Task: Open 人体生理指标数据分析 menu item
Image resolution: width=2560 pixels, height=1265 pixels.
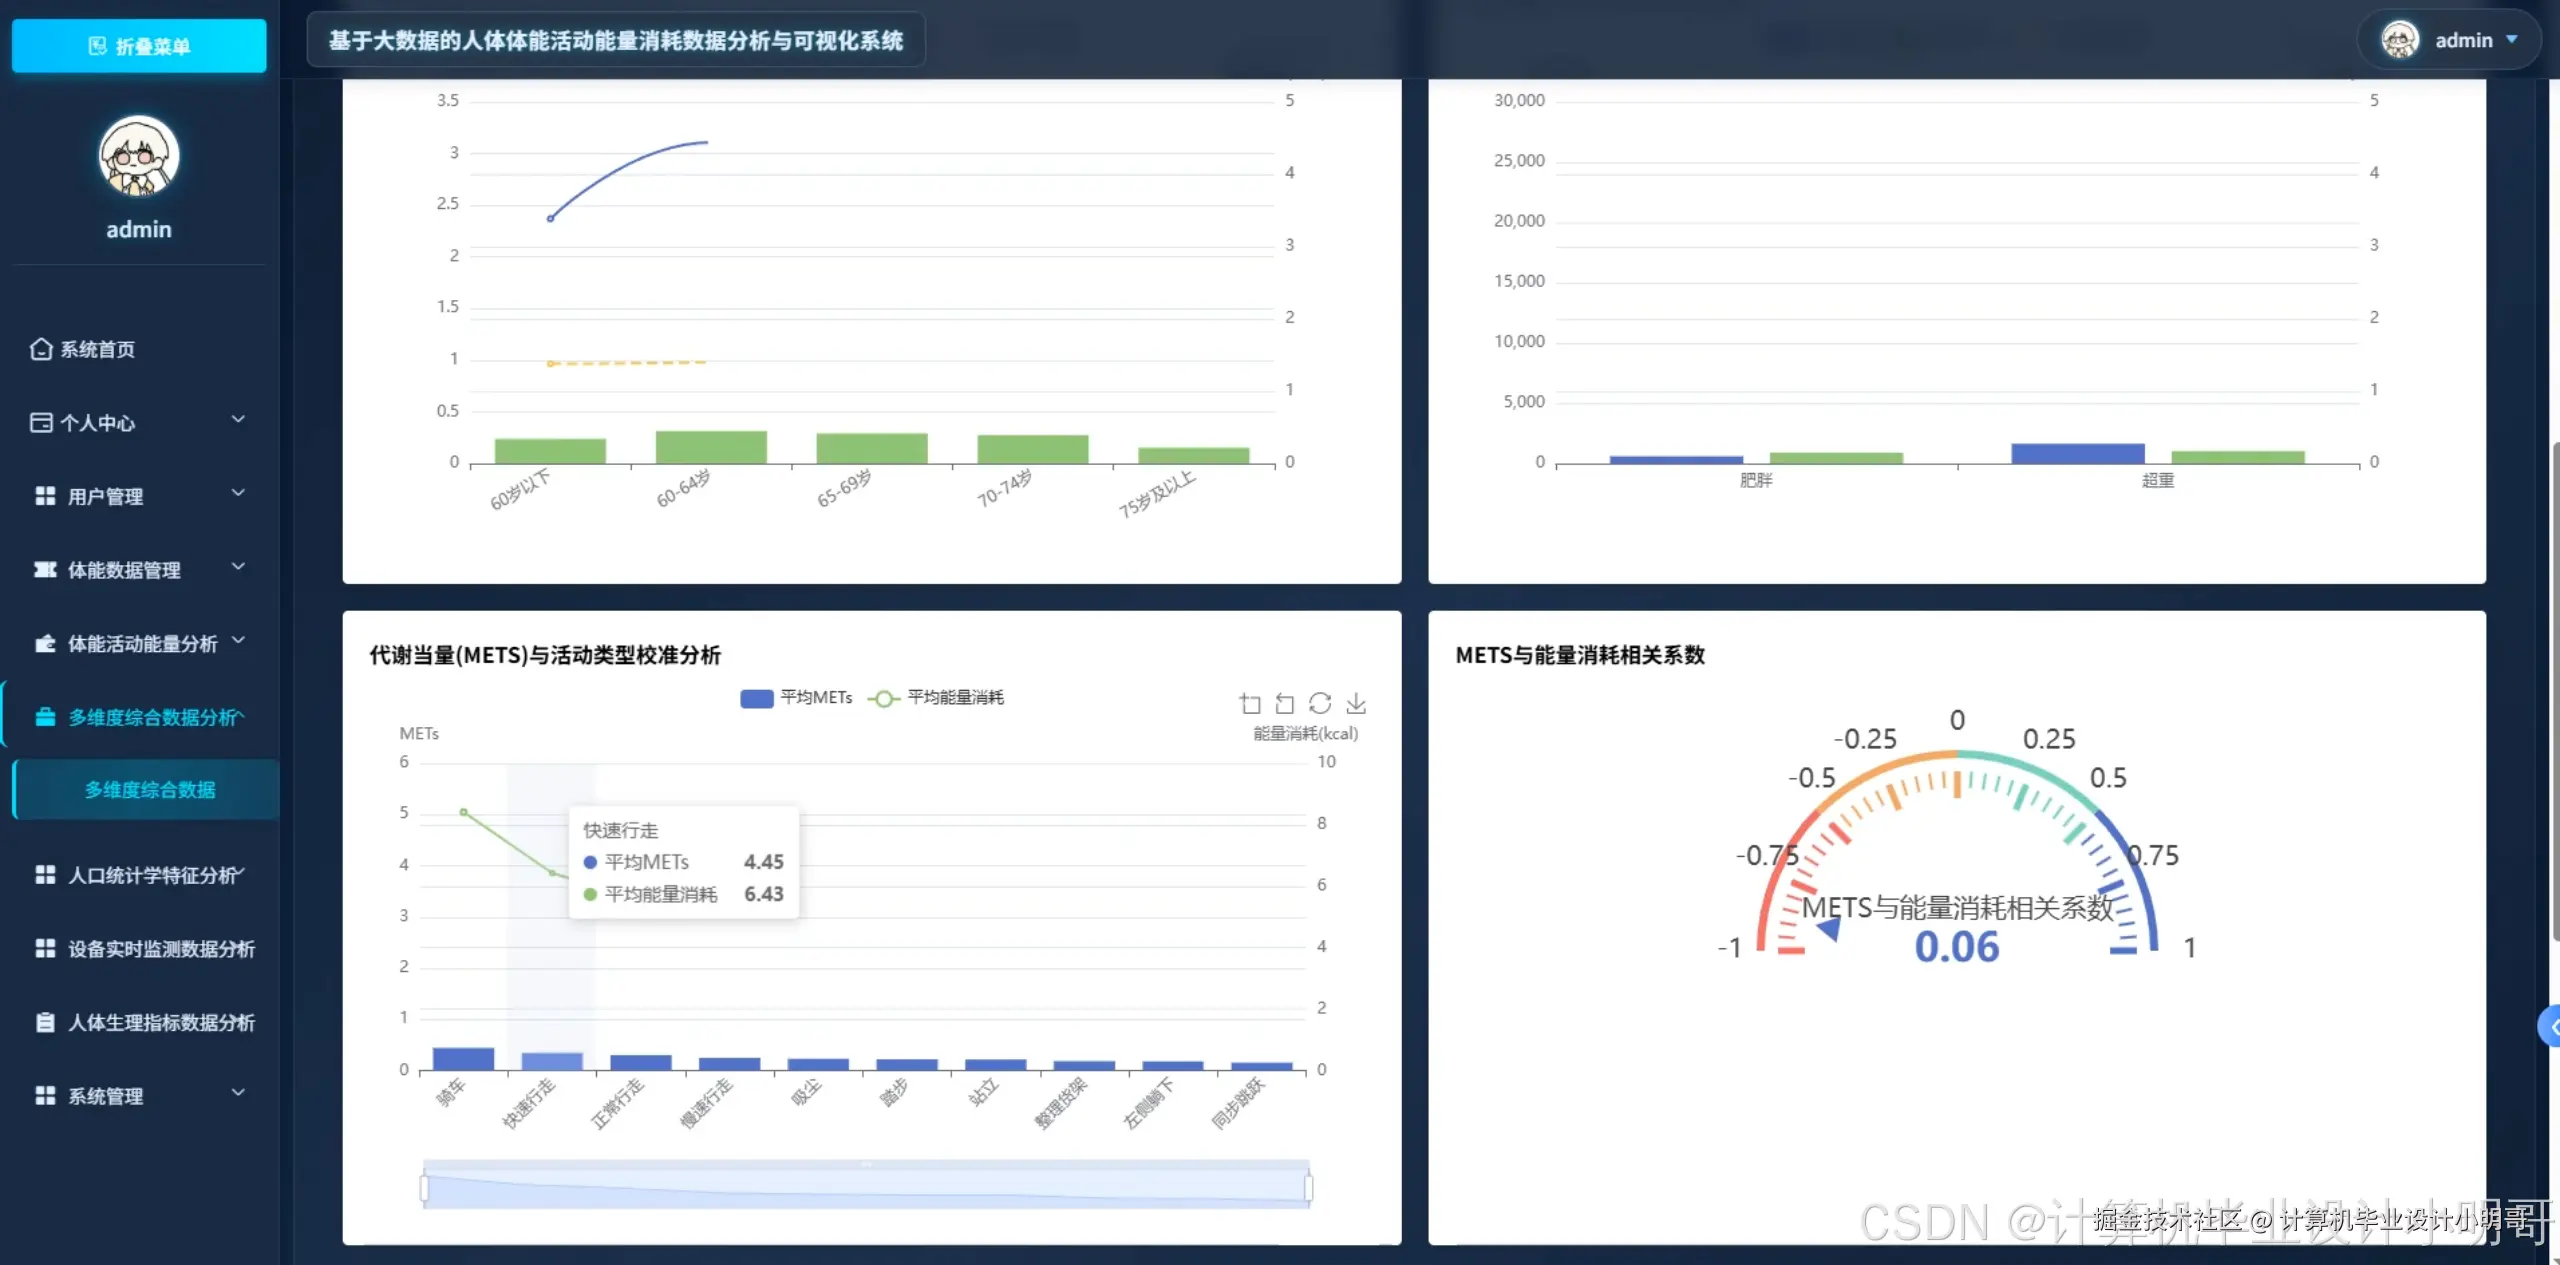Action: click(160, 1022)
